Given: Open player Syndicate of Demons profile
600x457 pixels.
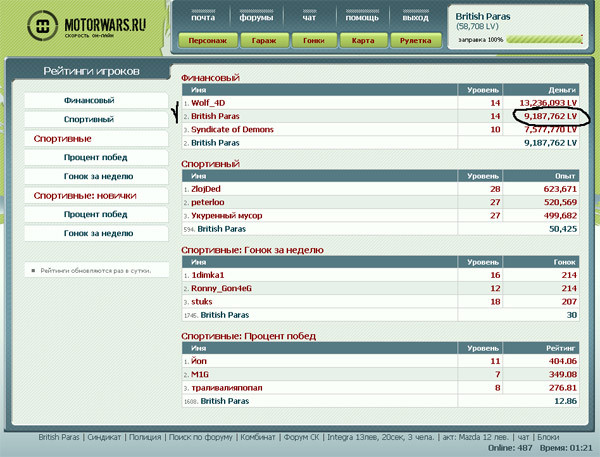Looking at the screenshot, I should coord(232,129).
